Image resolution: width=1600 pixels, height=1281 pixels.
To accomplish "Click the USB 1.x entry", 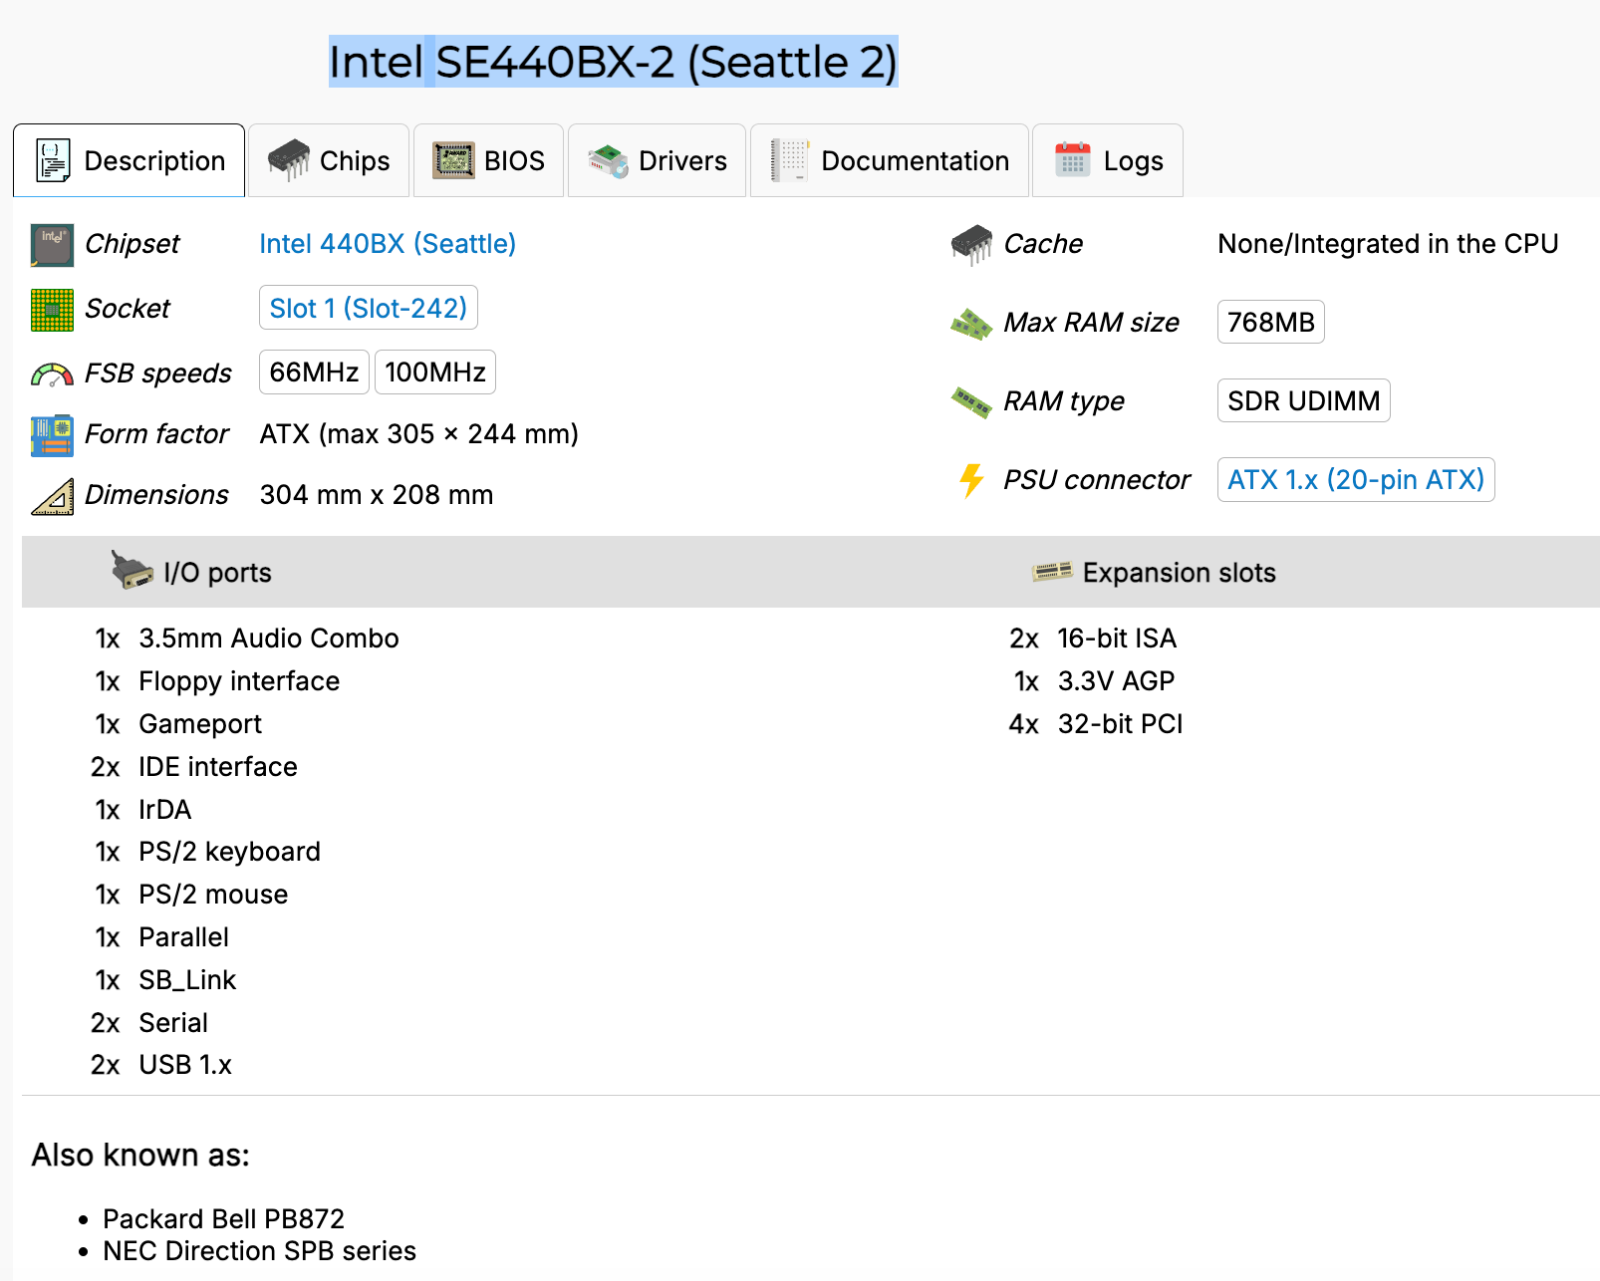I will (x=185, y=1065).
